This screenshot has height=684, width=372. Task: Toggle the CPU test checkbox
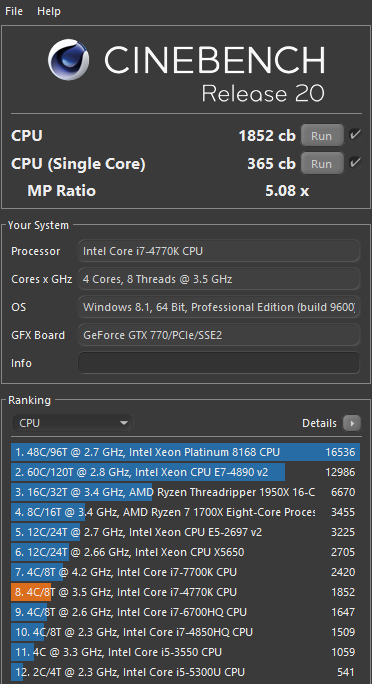pyautogui.click(x=355, y=135)
